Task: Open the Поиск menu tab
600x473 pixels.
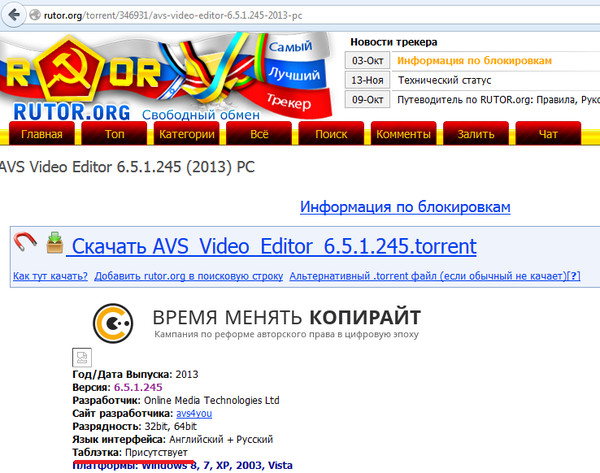Action: (x=331, y=134)
